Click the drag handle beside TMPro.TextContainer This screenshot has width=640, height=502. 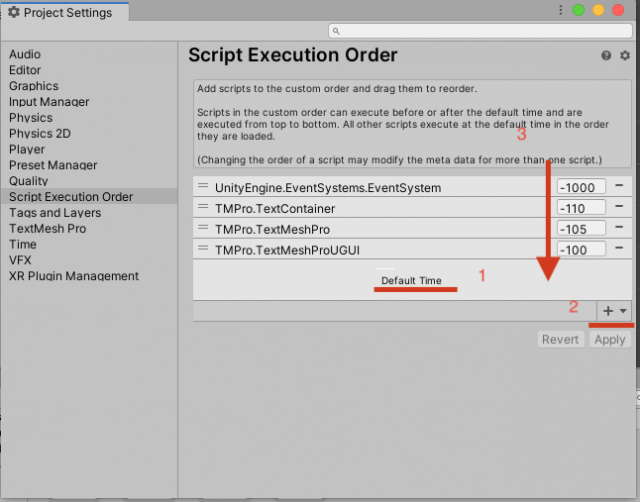coord(203,207)
